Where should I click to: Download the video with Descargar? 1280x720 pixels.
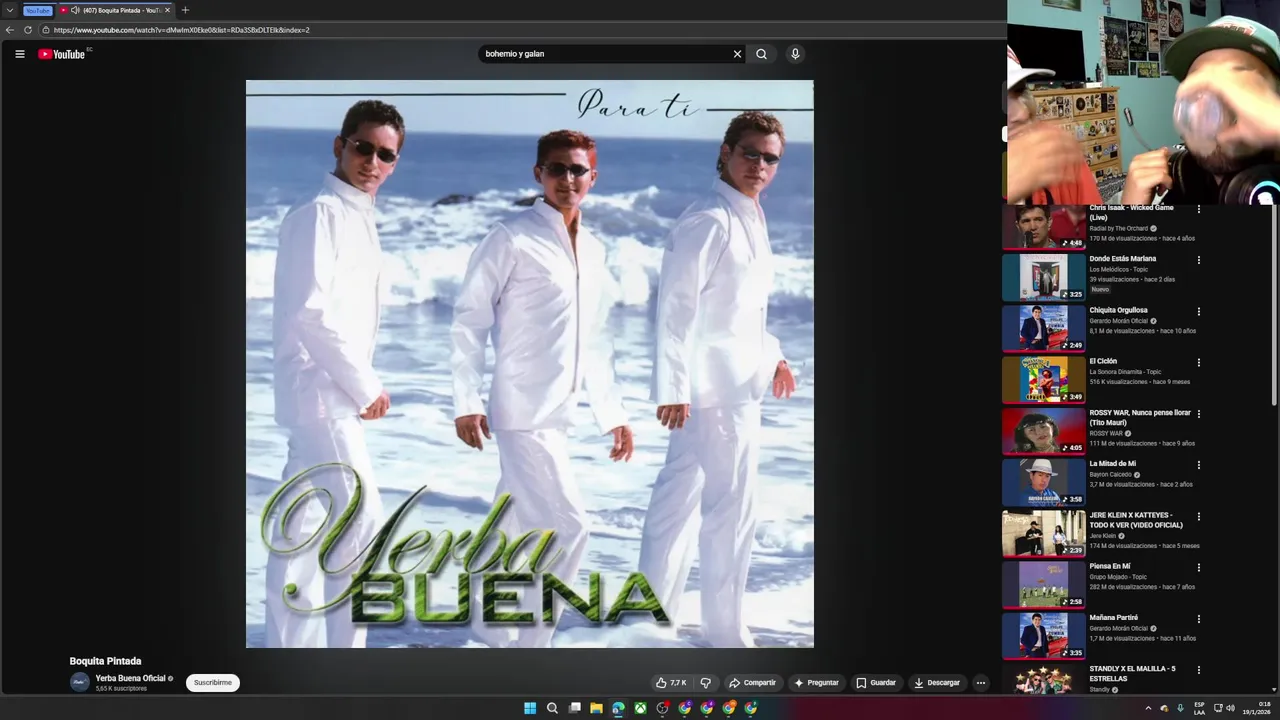point(937,683)
